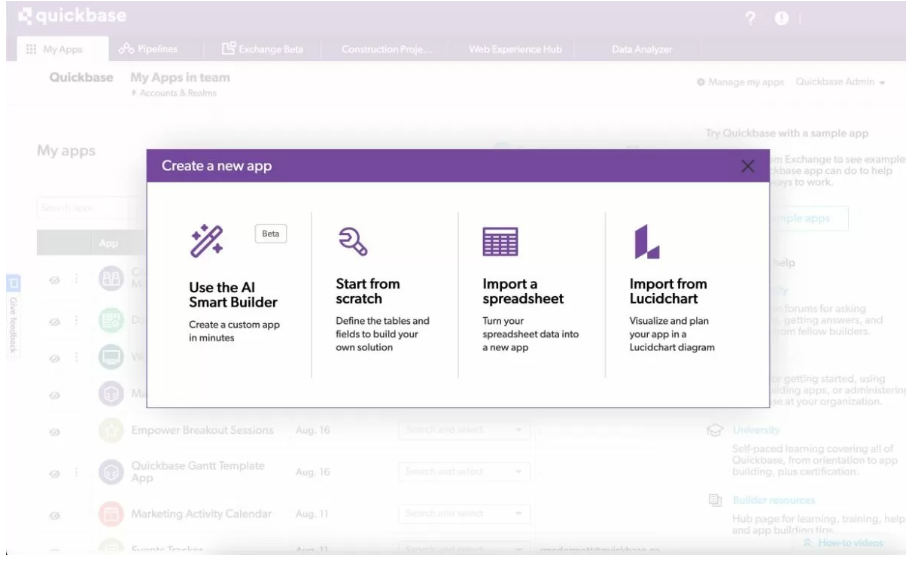Switch to My Apps tab
The width and height of the screenshot is (906, 564).
(62, 49)
